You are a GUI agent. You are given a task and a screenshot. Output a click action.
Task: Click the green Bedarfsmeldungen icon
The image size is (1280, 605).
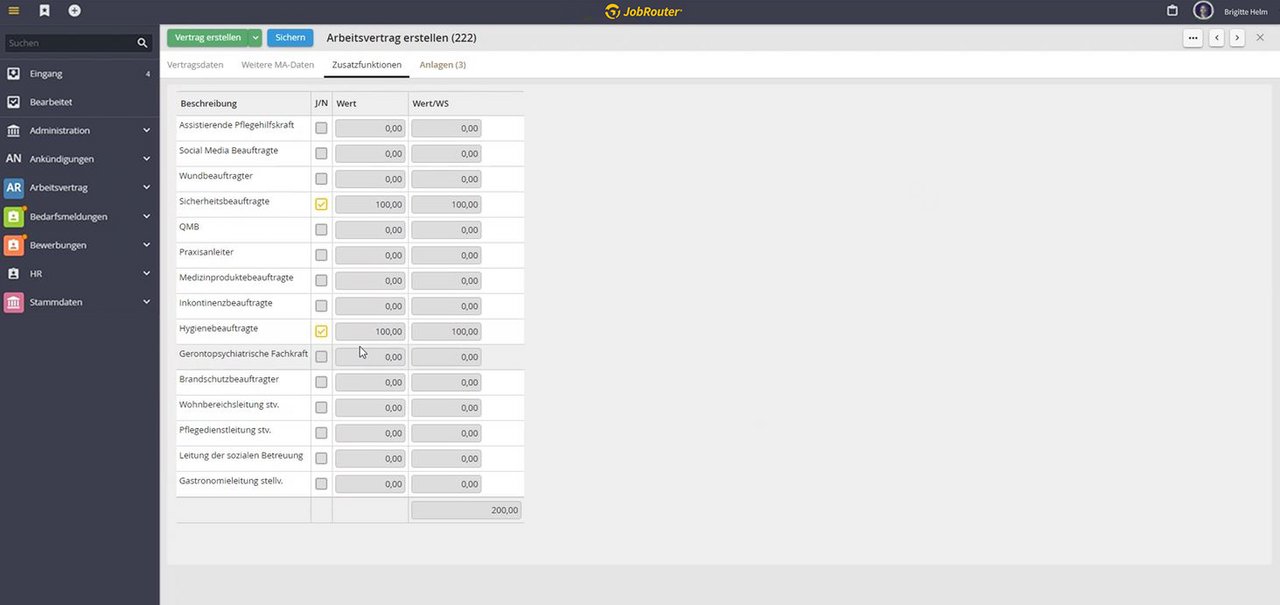(14, 216)
